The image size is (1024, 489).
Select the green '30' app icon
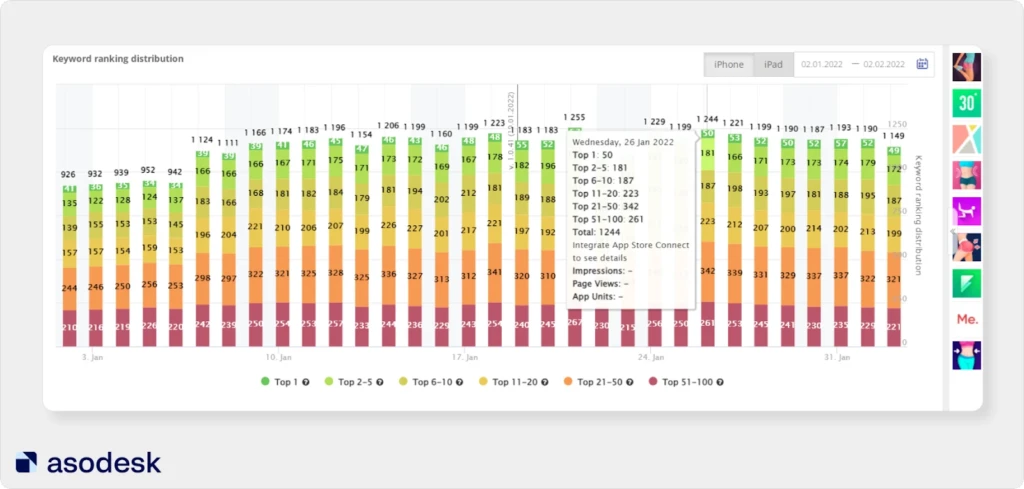point(967,103)
